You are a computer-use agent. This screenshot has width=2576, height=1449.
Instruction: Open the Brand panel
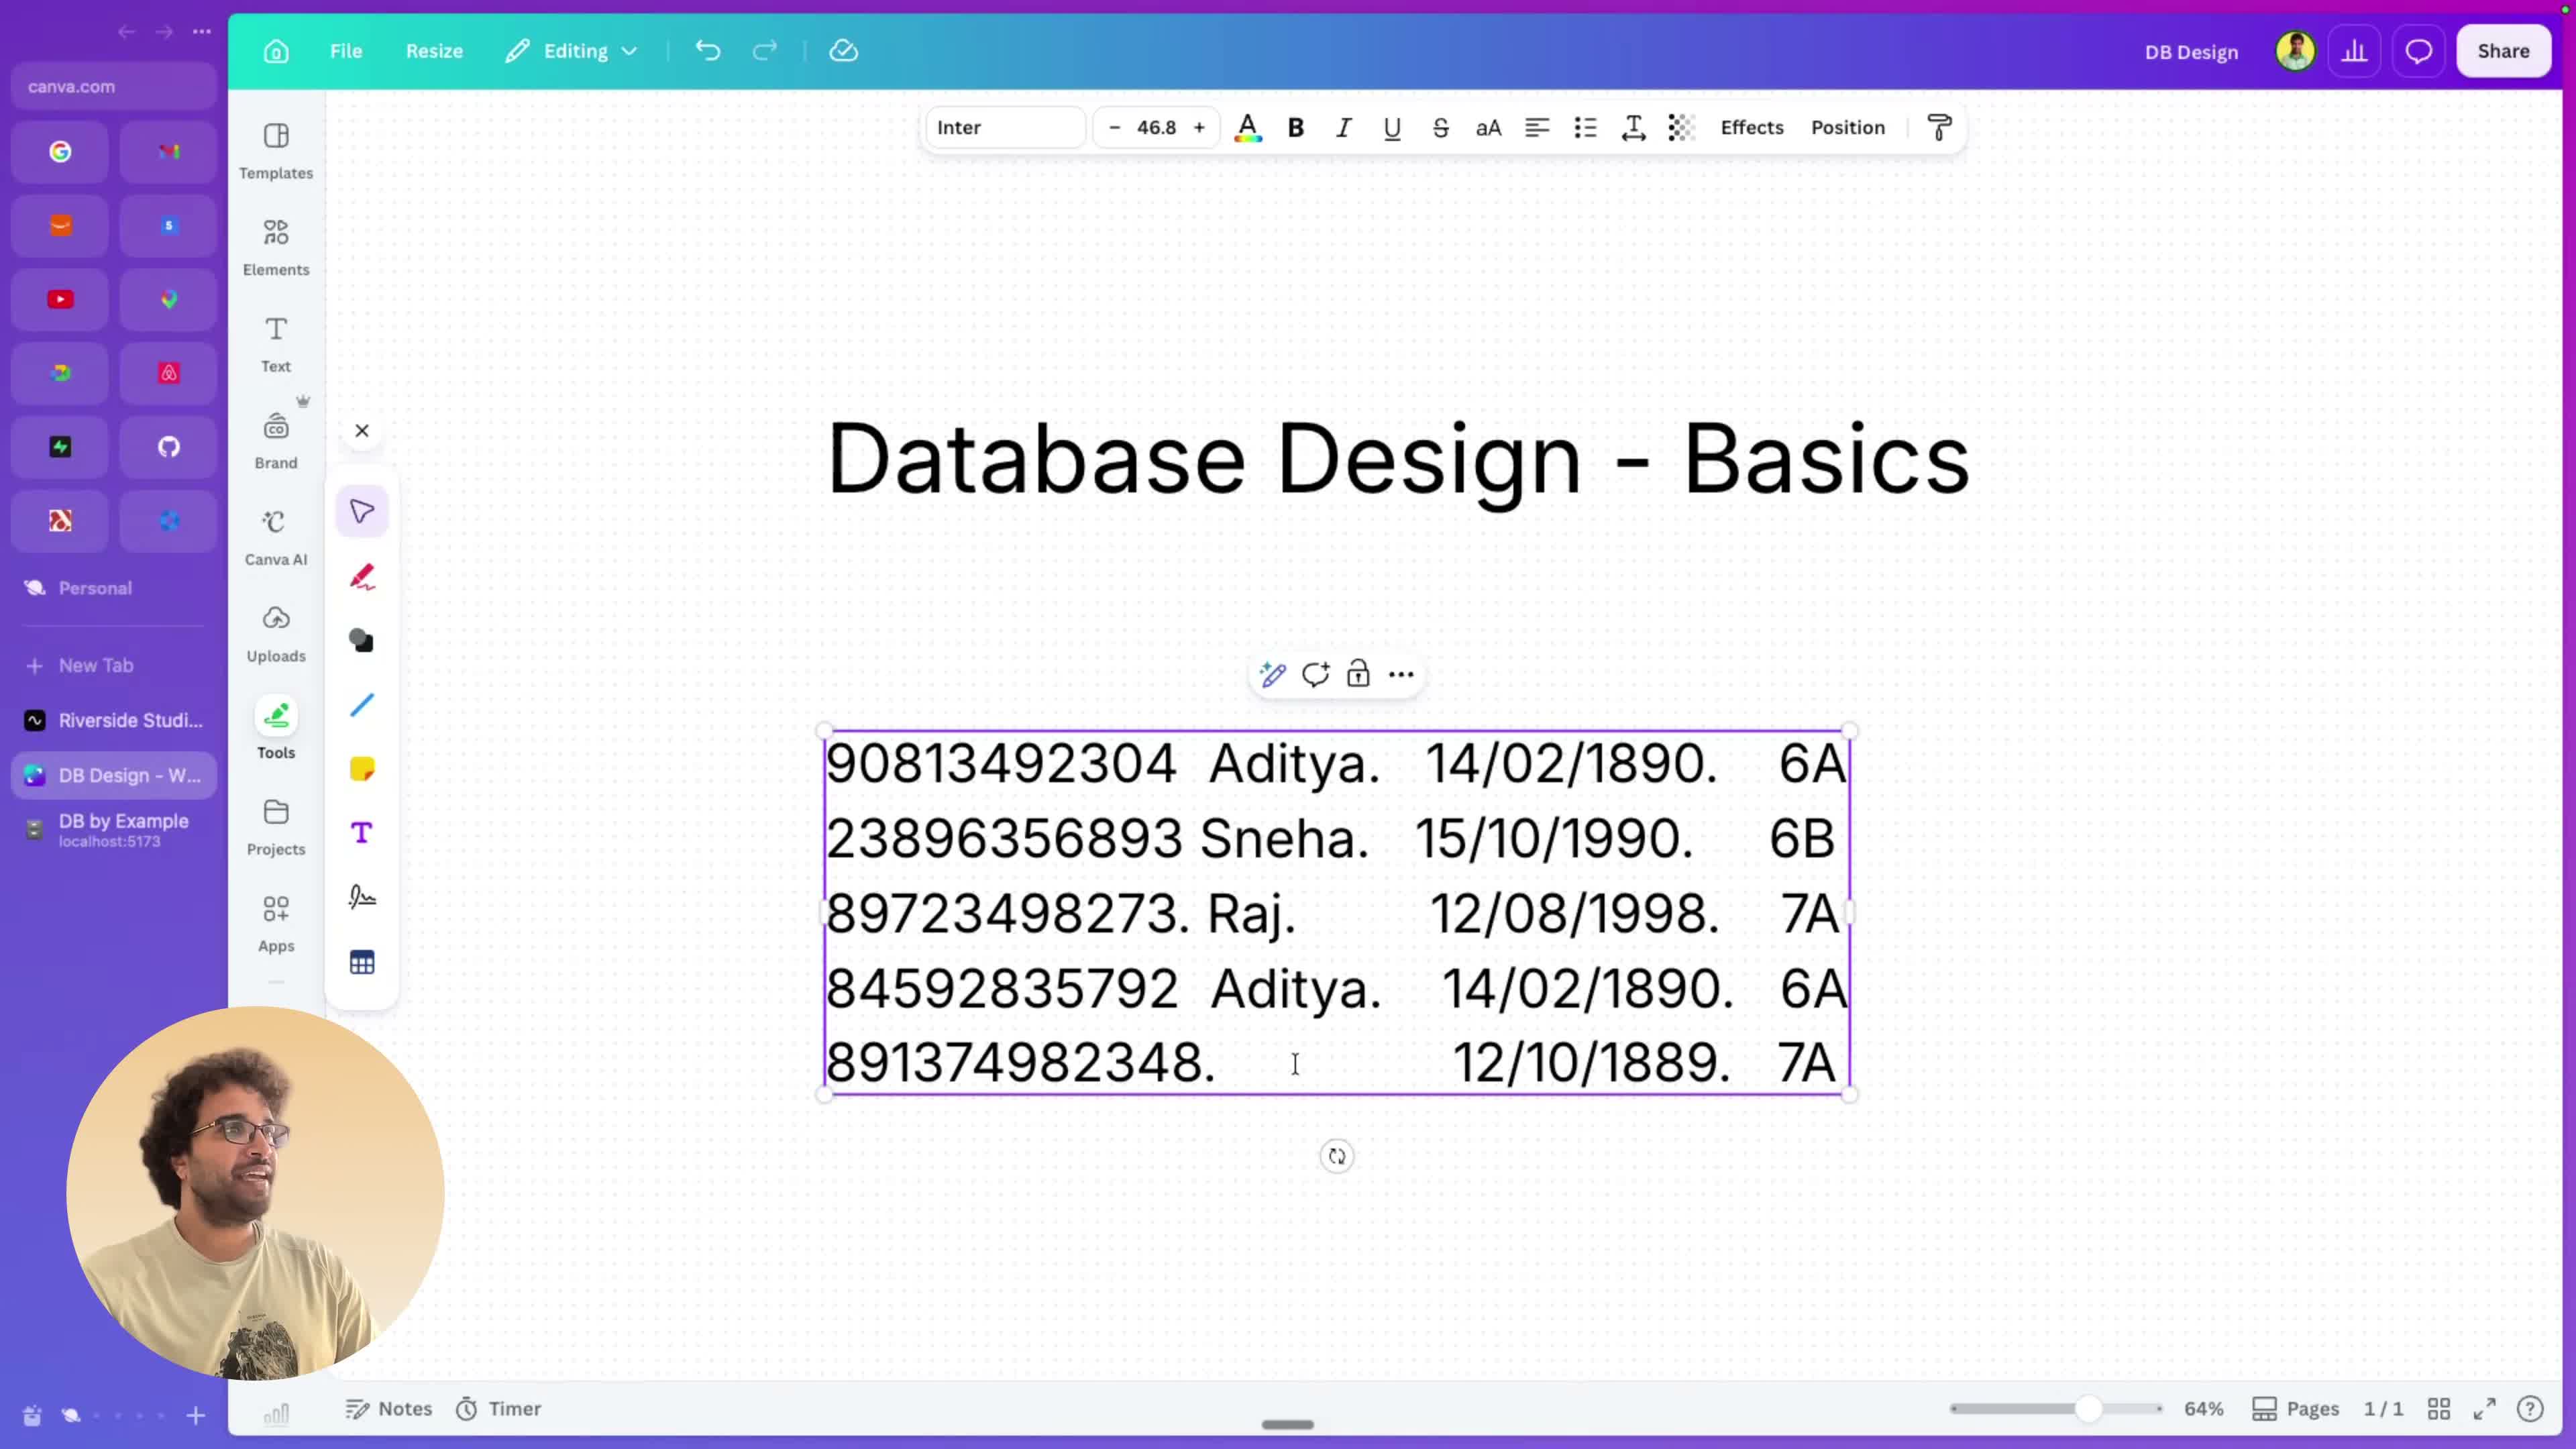coord(276,441)
